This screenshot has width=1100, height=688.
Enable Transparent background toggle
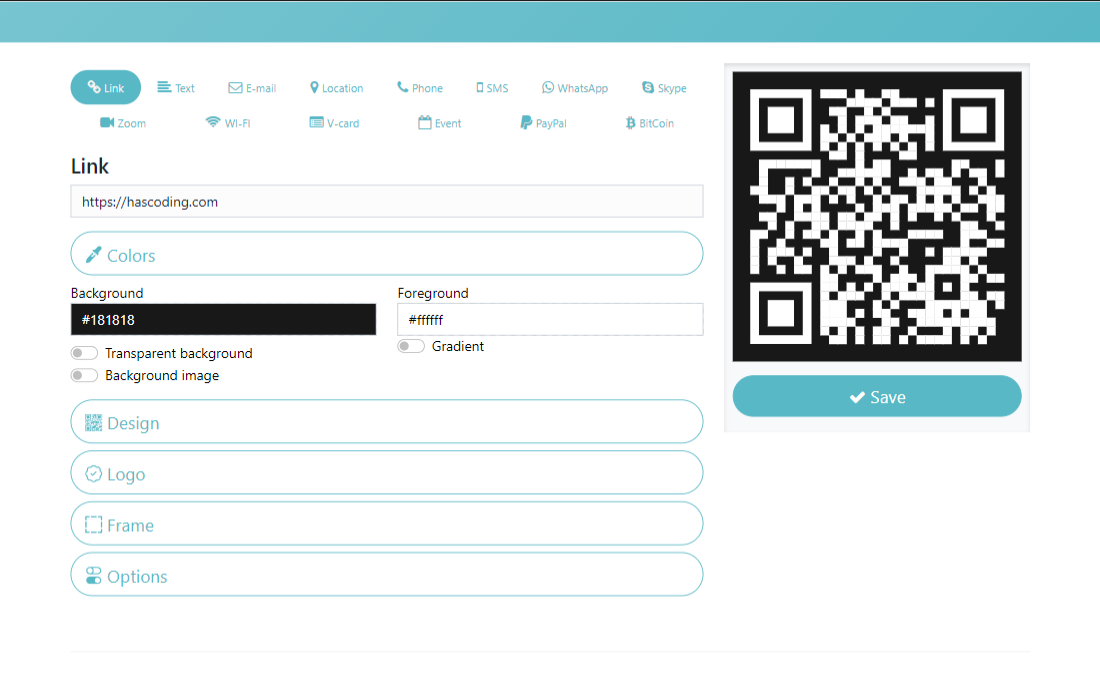[84, 353]
